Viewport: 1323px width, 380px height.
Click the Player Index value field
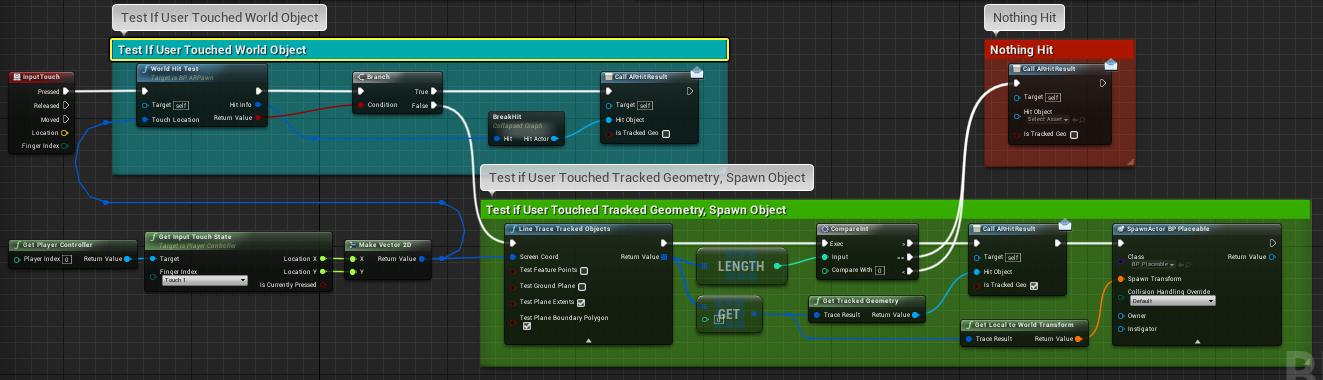pos(66,260)
